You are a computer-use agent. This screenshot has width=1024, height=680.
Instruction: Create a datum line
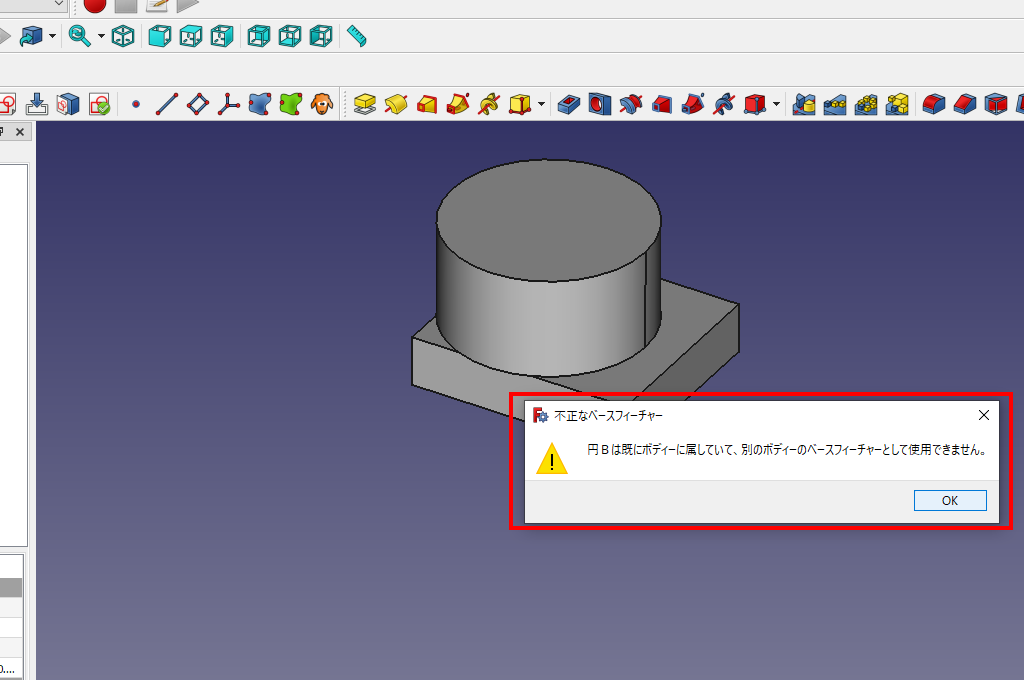coord(167,104)
